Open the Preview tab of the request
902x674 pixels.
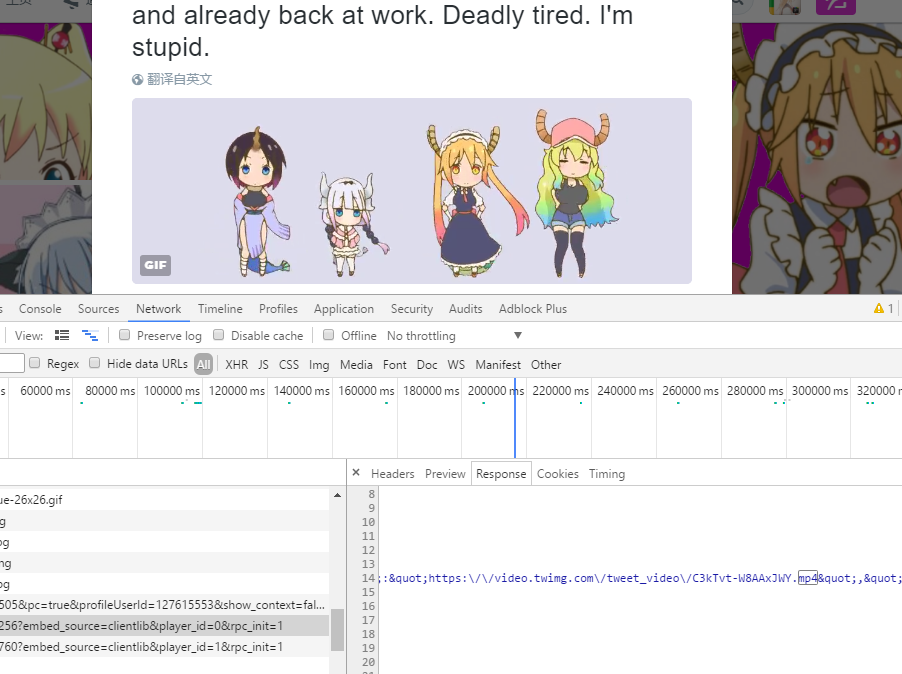[x=445, y=474]
